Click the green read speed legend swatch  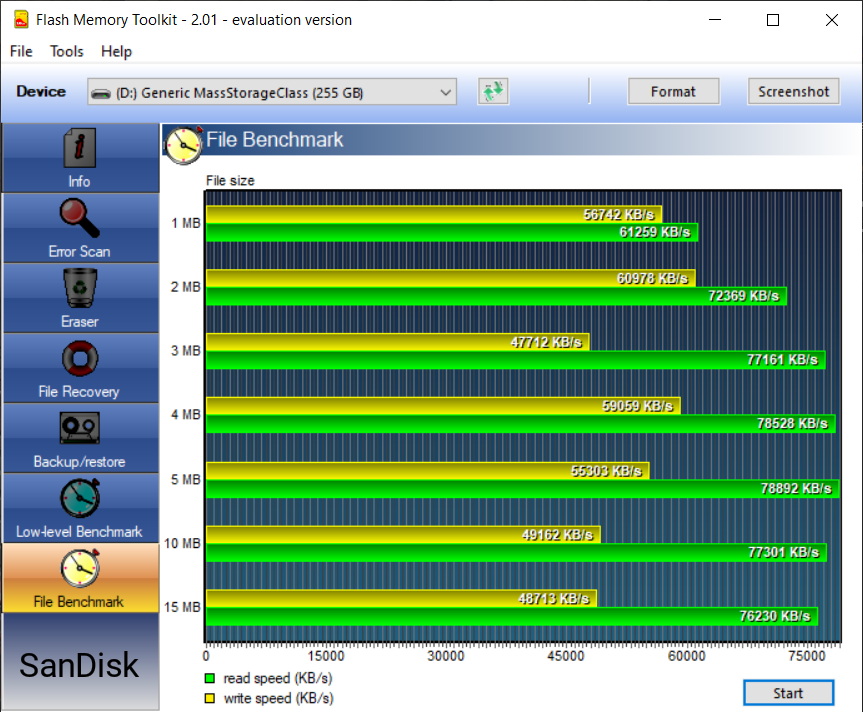pyautogui.click(x=210, y=678)
